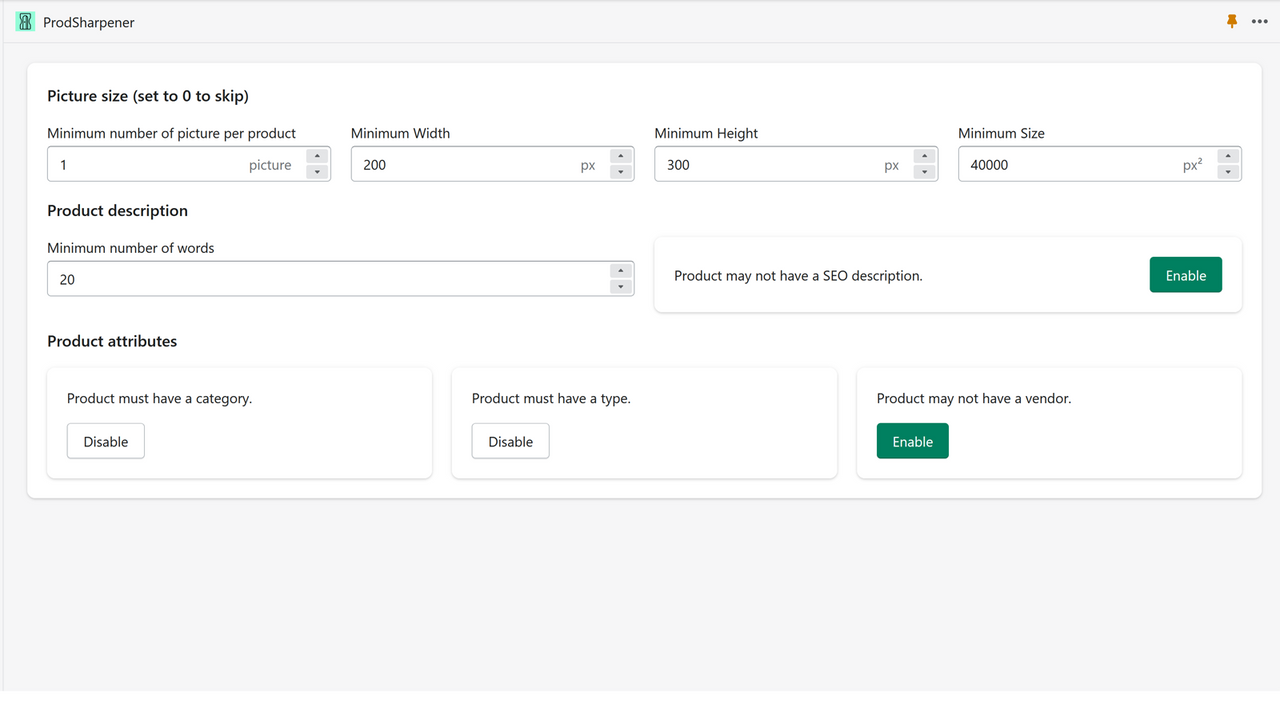Screen dimensions: 1280x720
Task: Click into the Minimum Size field
Action: (1100, 165)
